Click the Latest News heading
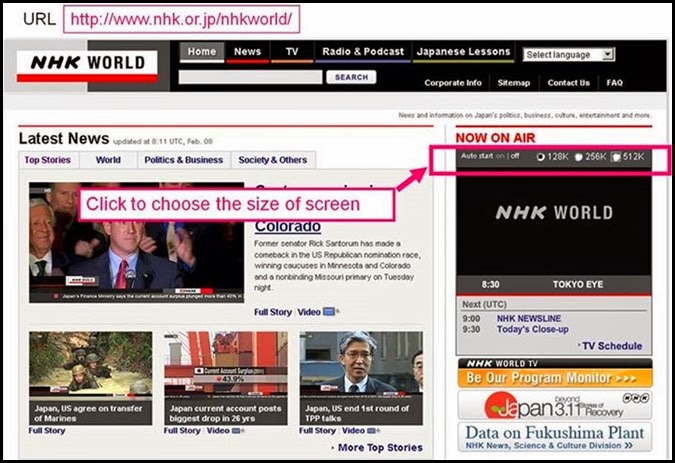 (64, 139)
